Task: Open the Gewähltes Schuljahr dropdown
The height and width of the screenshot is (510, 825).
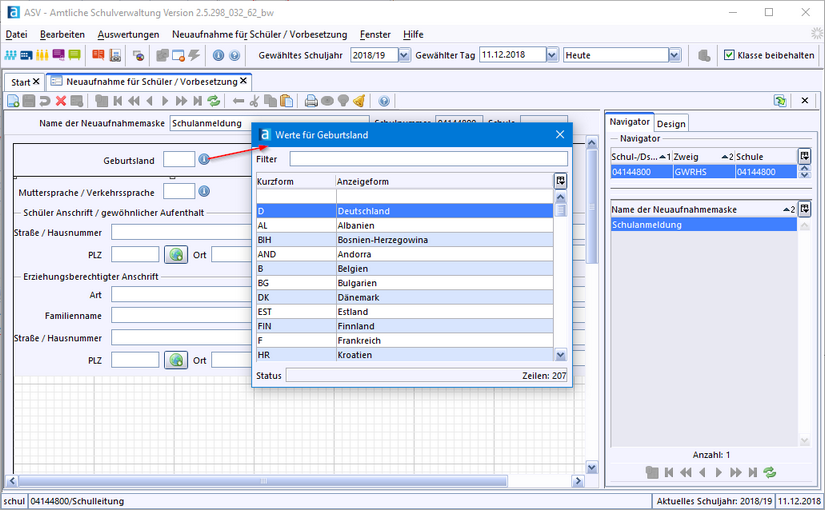Action: (404, 55)
